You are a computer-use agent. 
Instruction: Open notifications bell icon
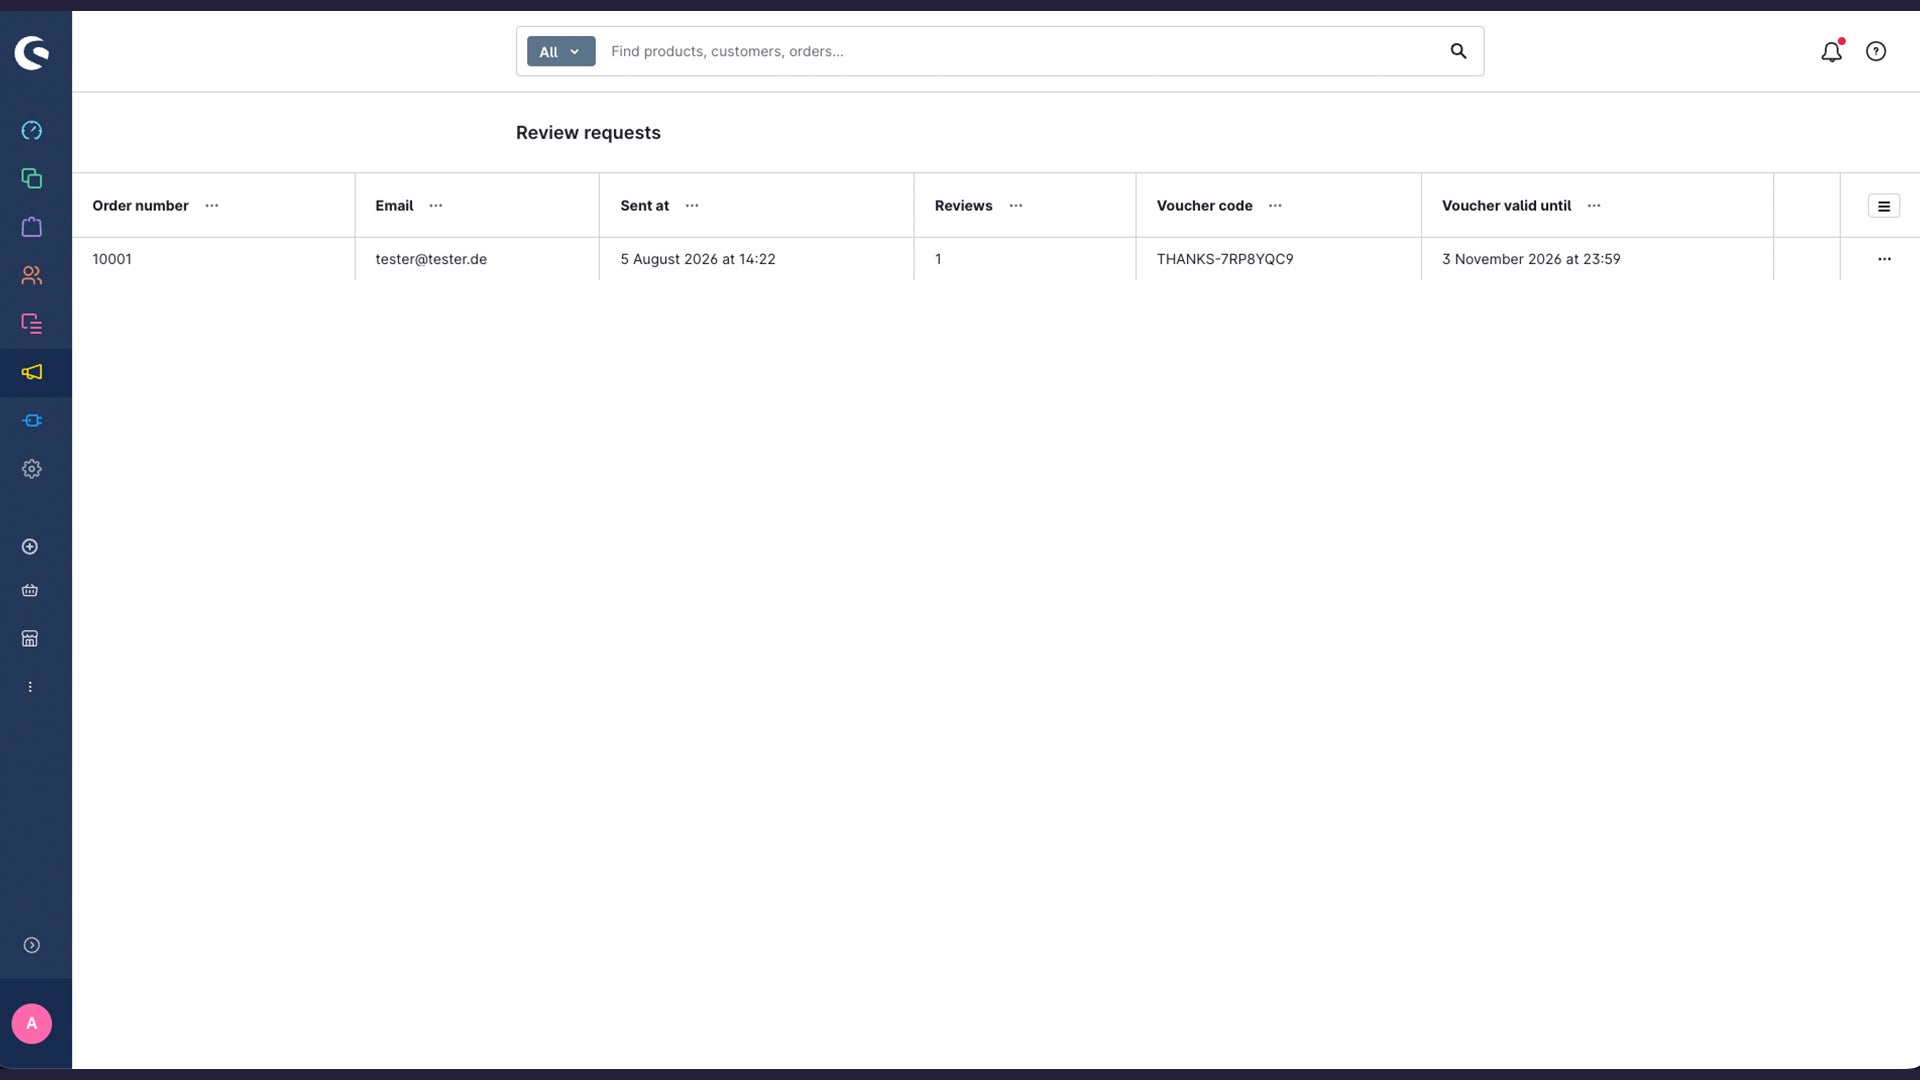[1831, 52]
